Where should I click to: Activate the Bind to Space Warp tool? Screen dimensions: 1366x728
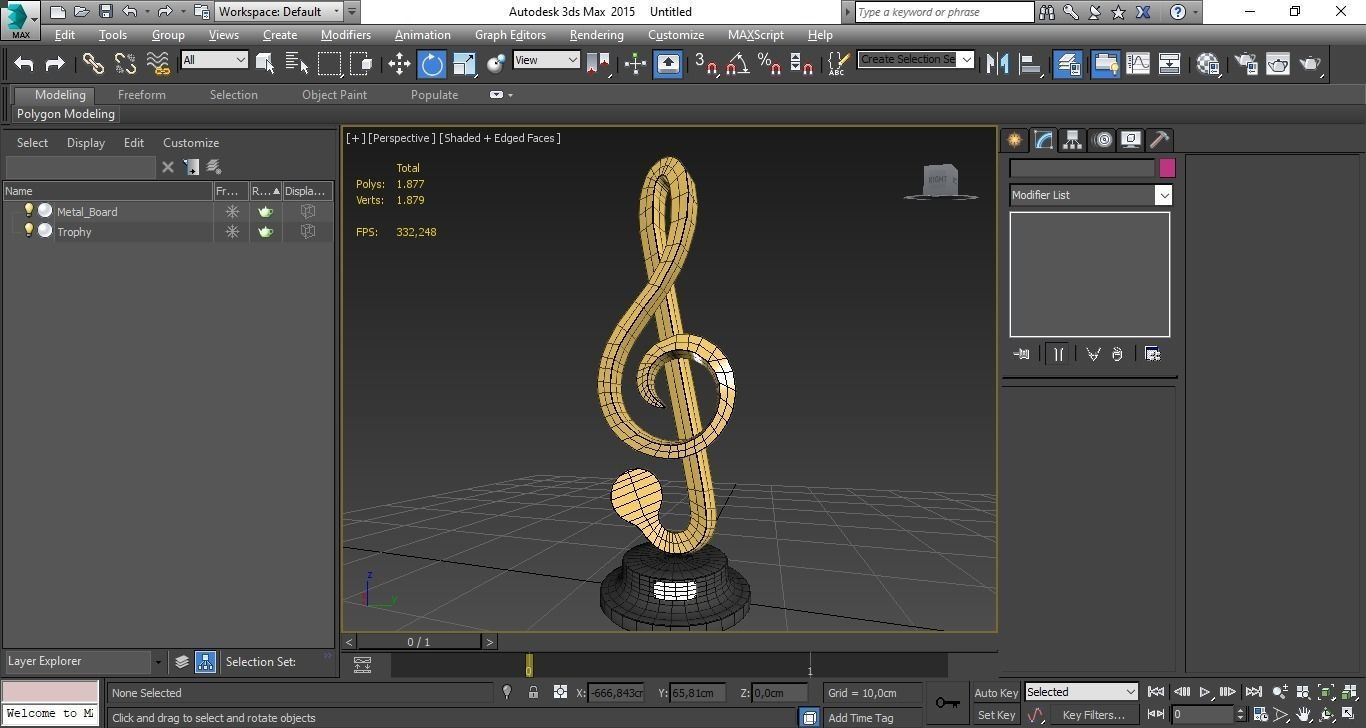(157, 63)
